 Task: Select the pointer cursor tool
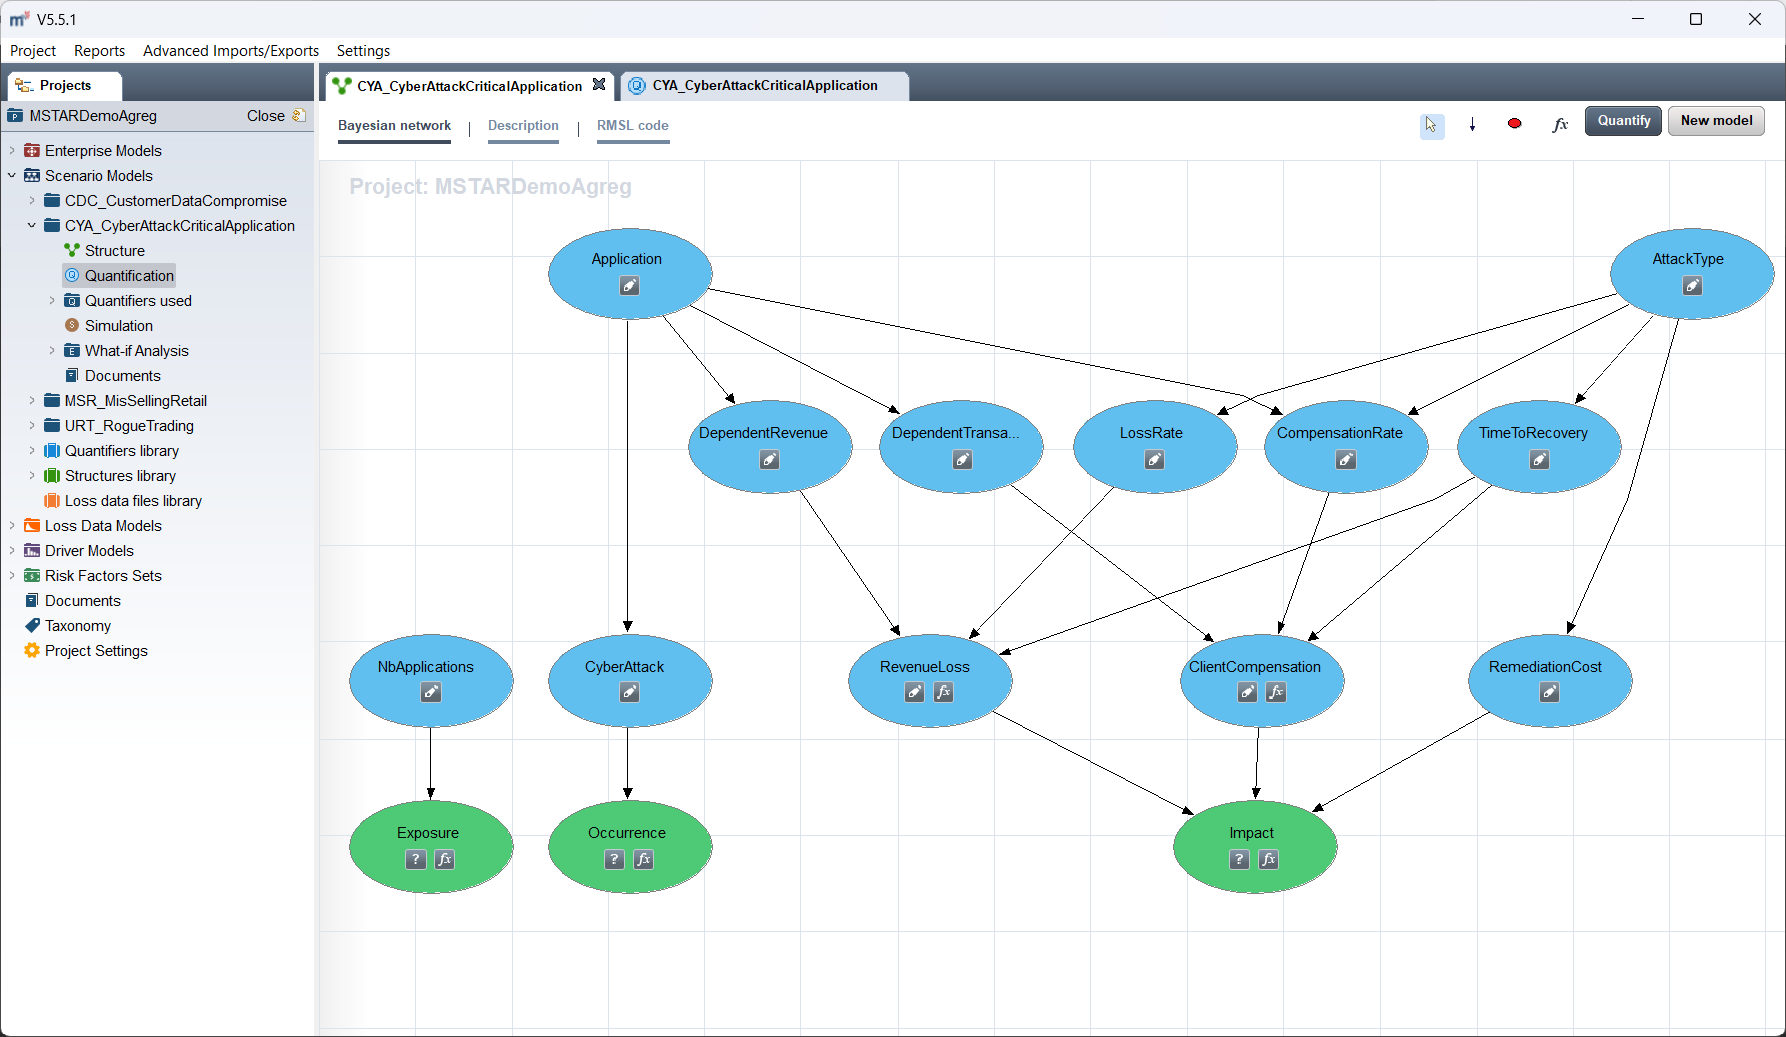coord(1431,124)
